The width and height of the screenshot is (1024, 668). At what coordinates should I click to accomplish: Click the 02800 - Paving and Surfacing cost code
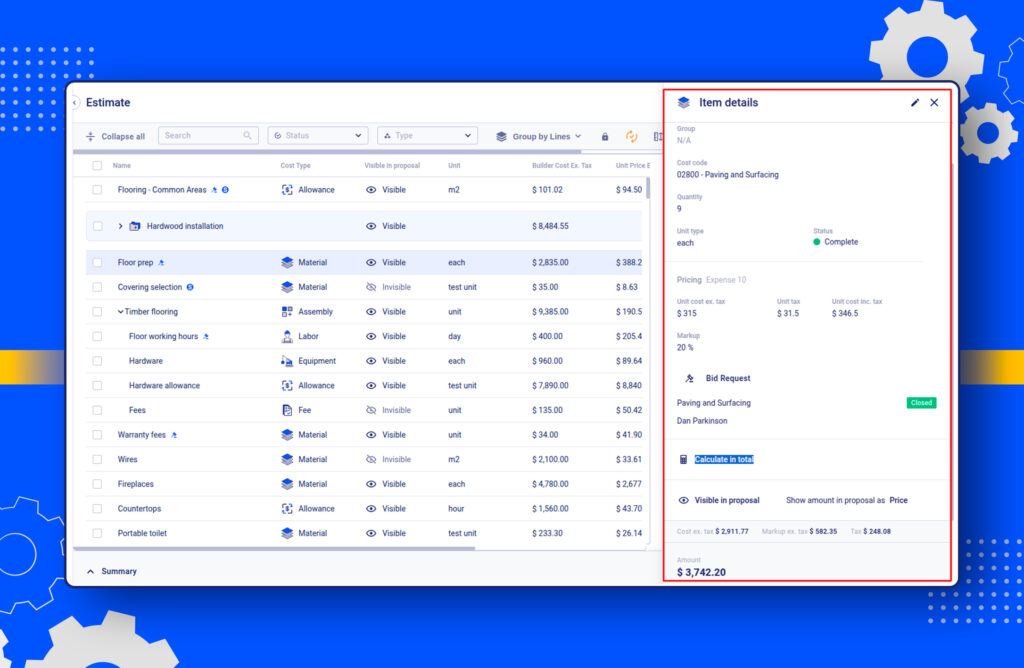pos(728,174)
